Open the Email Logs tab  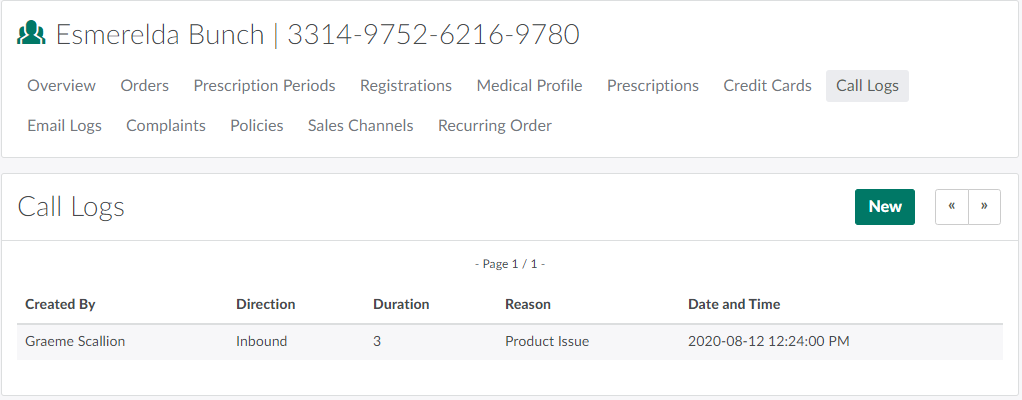64,126
